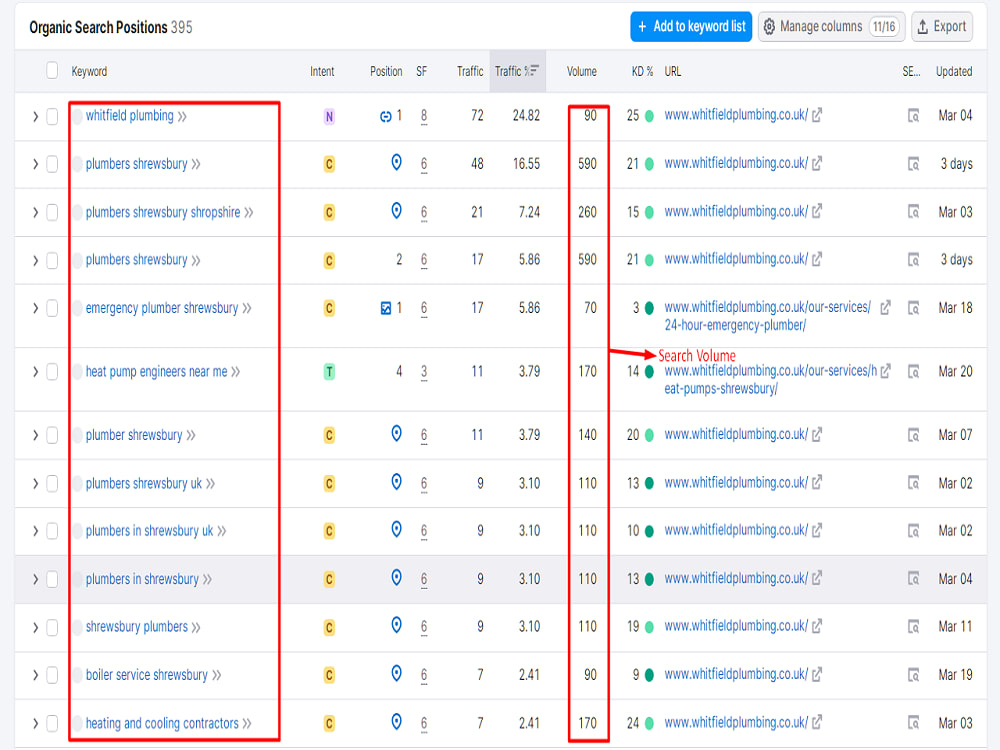Sort by Intent column header

(x=322, y=71)
